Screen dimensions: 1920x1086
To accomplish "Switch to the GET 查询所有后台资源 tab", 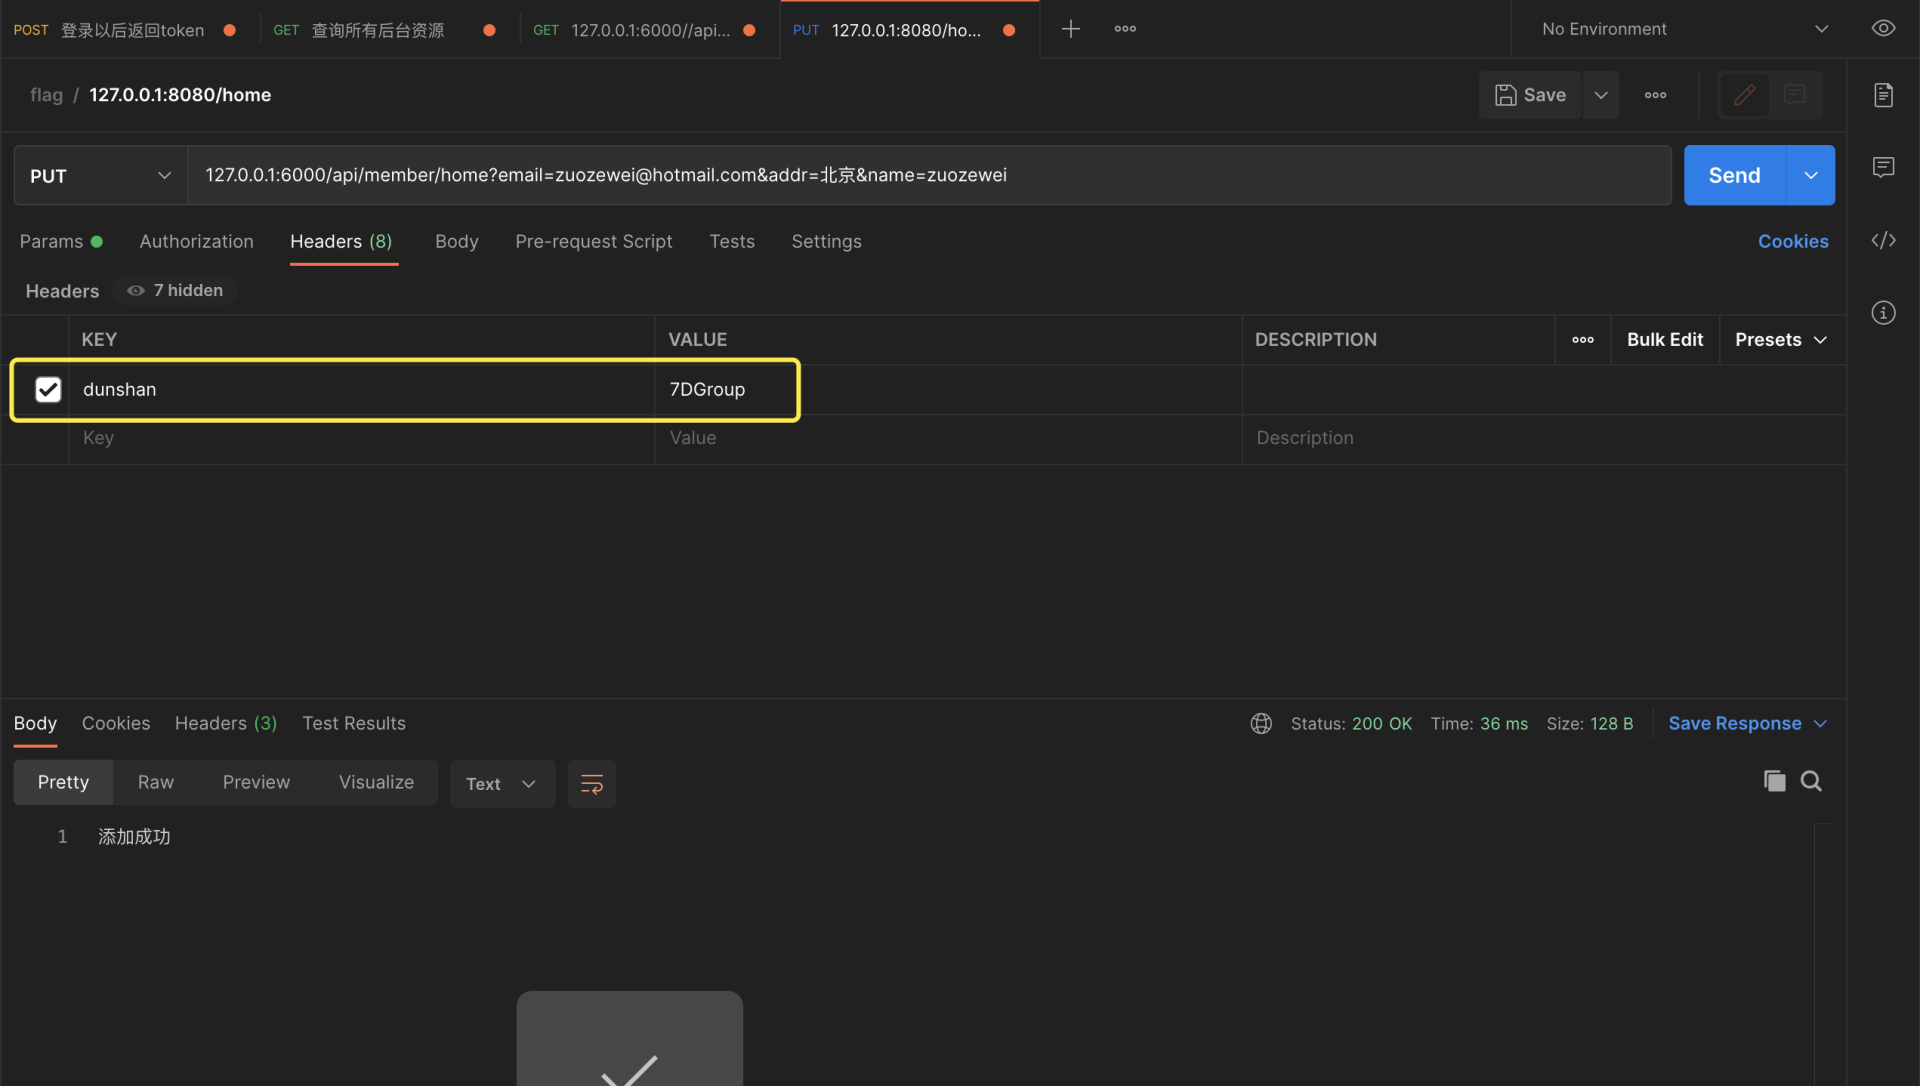I will (x=384, y=30).
